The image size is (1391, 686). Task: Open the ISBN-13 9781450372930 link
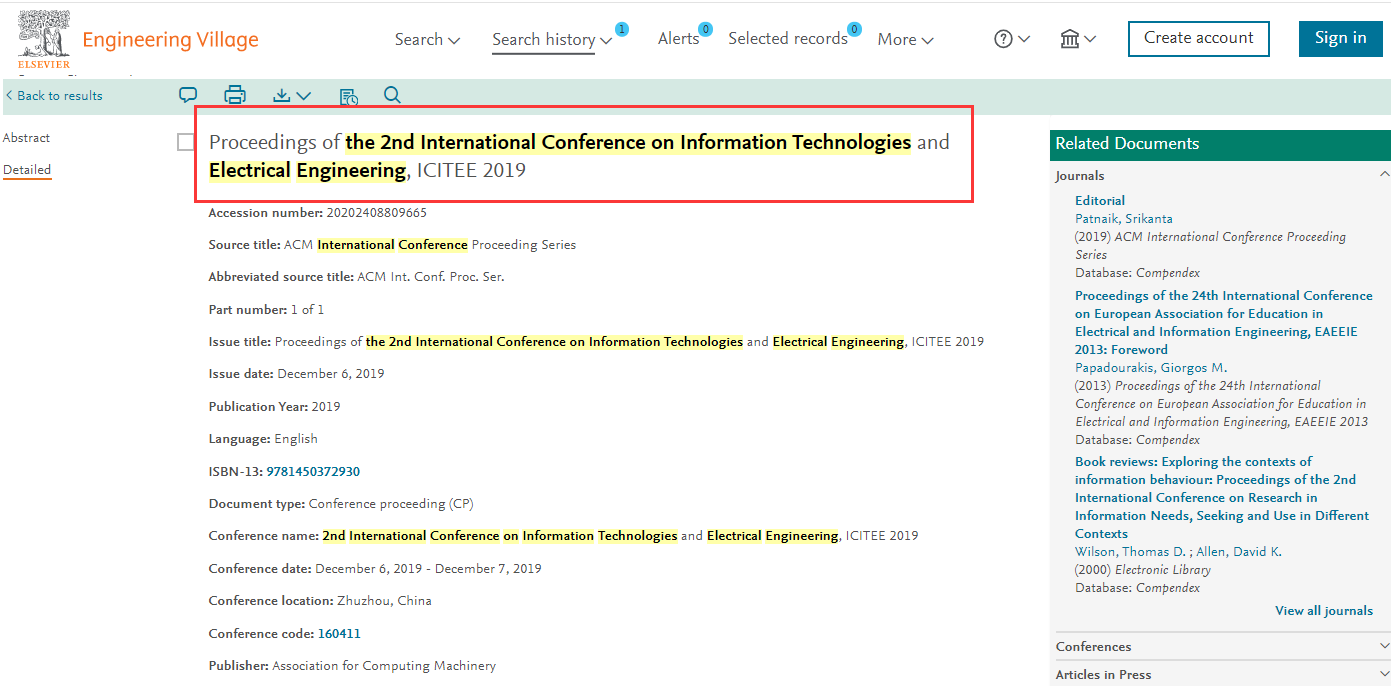pos(313,471)
